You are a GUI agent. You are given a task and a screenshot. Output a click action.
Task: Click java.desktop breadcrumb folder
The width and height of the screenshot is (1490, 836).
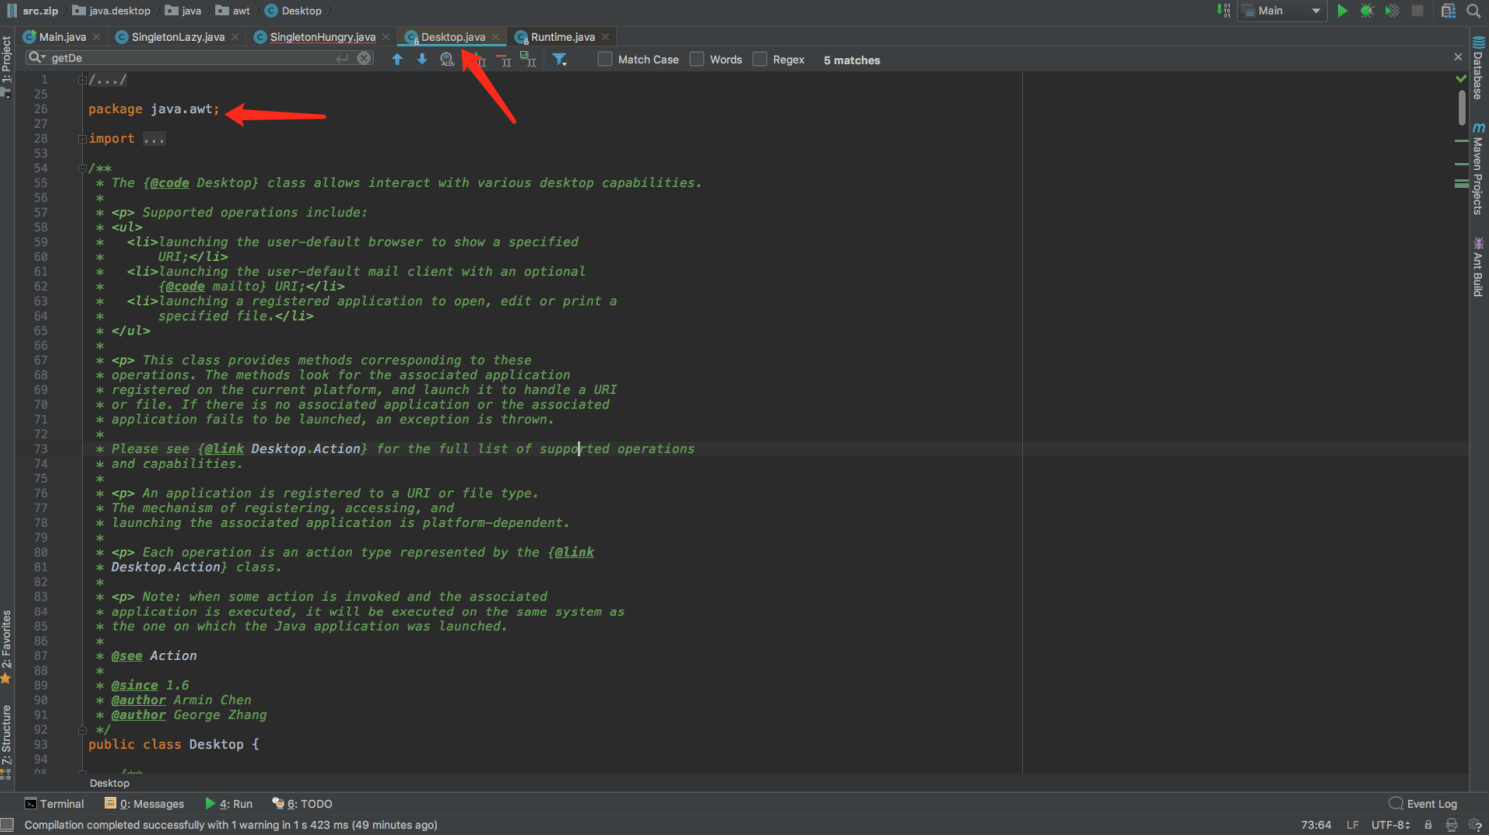(x=112, y=11)
